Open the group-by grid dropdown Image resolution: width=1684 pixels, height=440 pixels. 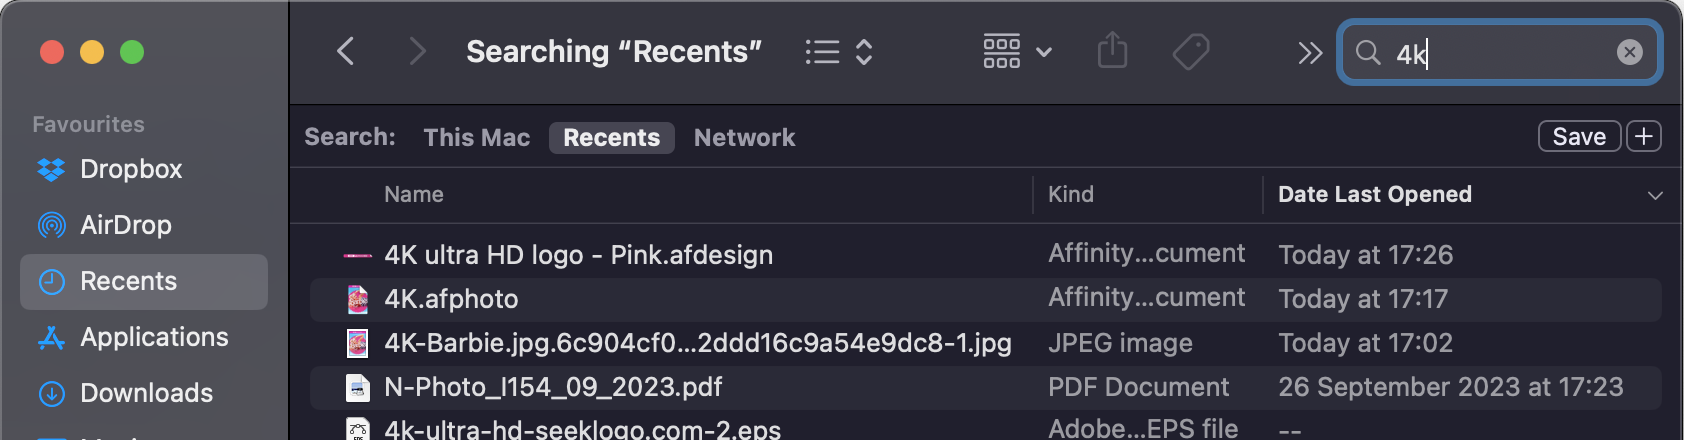pyautogui.click(x=1017, y=51)
